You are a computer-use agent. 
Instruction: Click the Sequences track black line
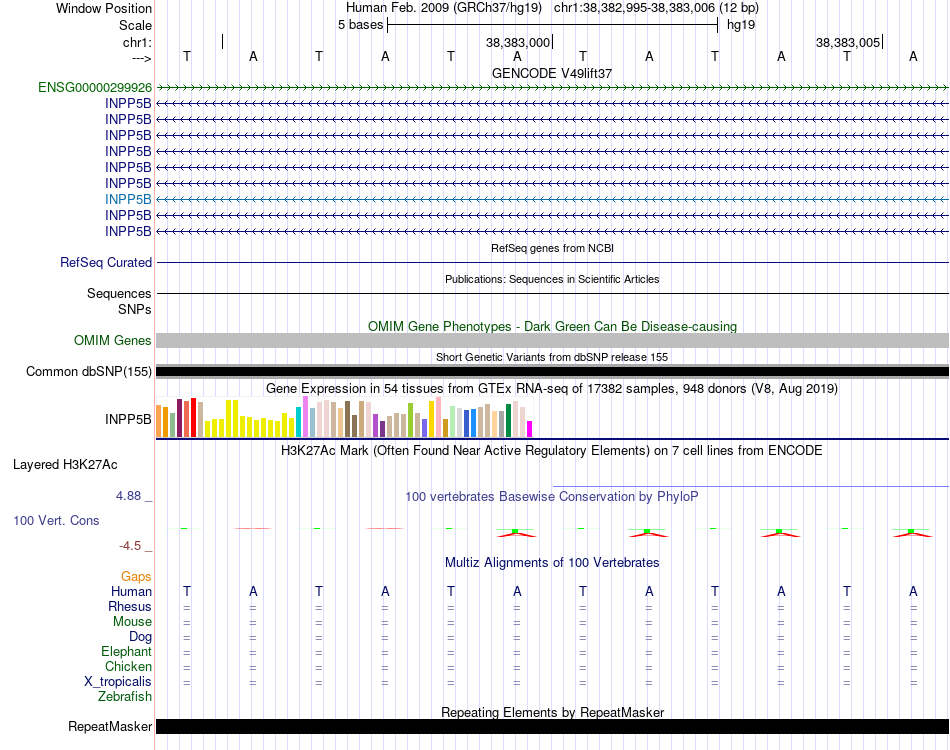(552, 293)
